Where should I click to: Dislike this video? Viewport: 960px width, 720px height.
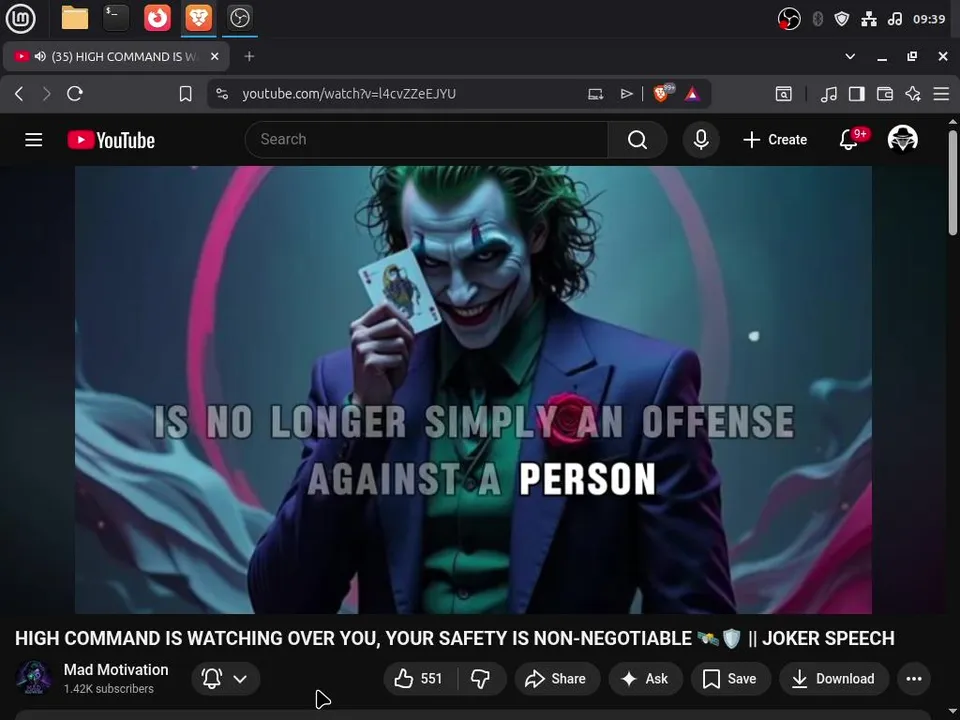click(481, 678)
